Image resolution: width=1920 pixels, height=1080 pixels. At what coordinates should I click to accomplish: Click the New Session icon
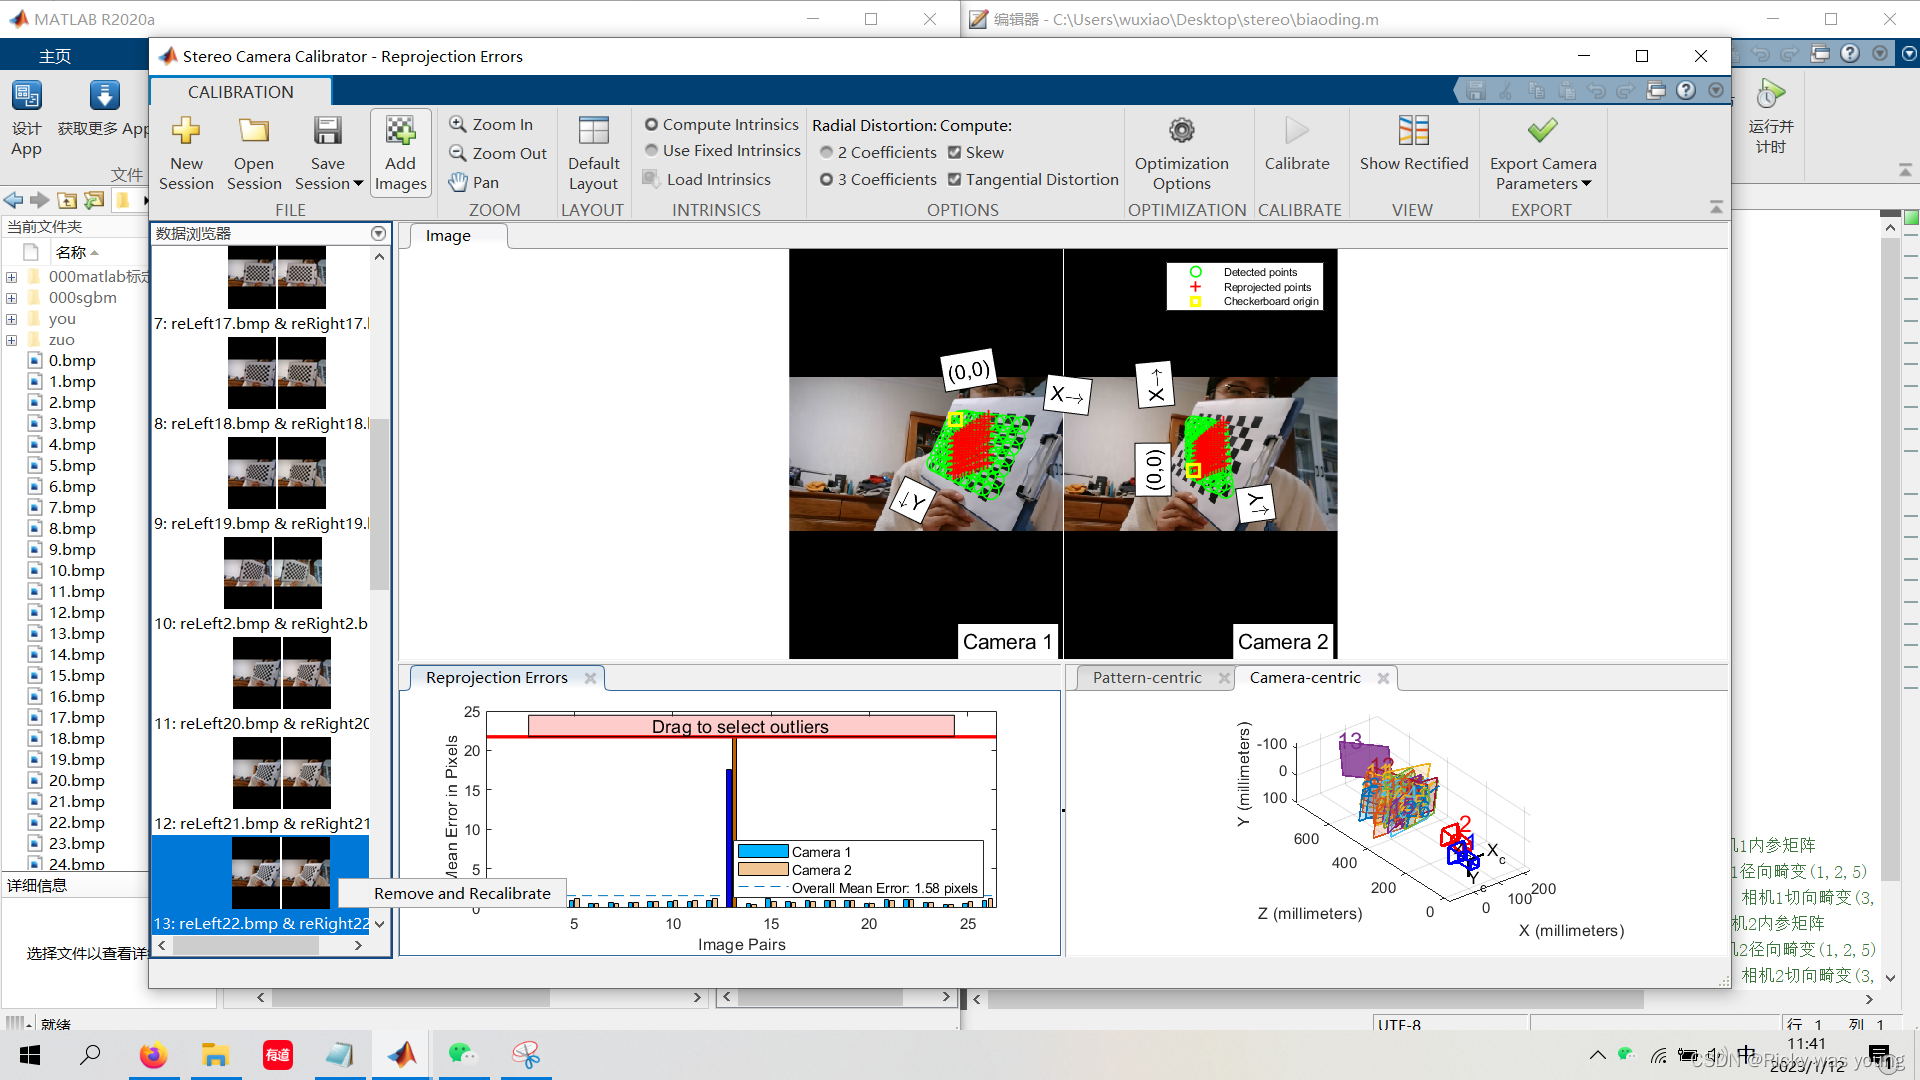186,132
